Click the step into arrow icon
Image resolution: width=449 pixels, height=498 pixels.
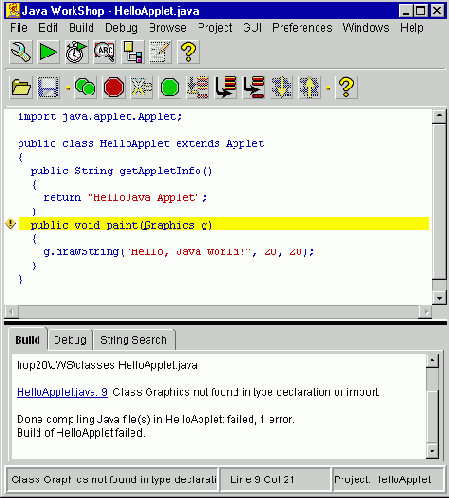pos(226,87)
